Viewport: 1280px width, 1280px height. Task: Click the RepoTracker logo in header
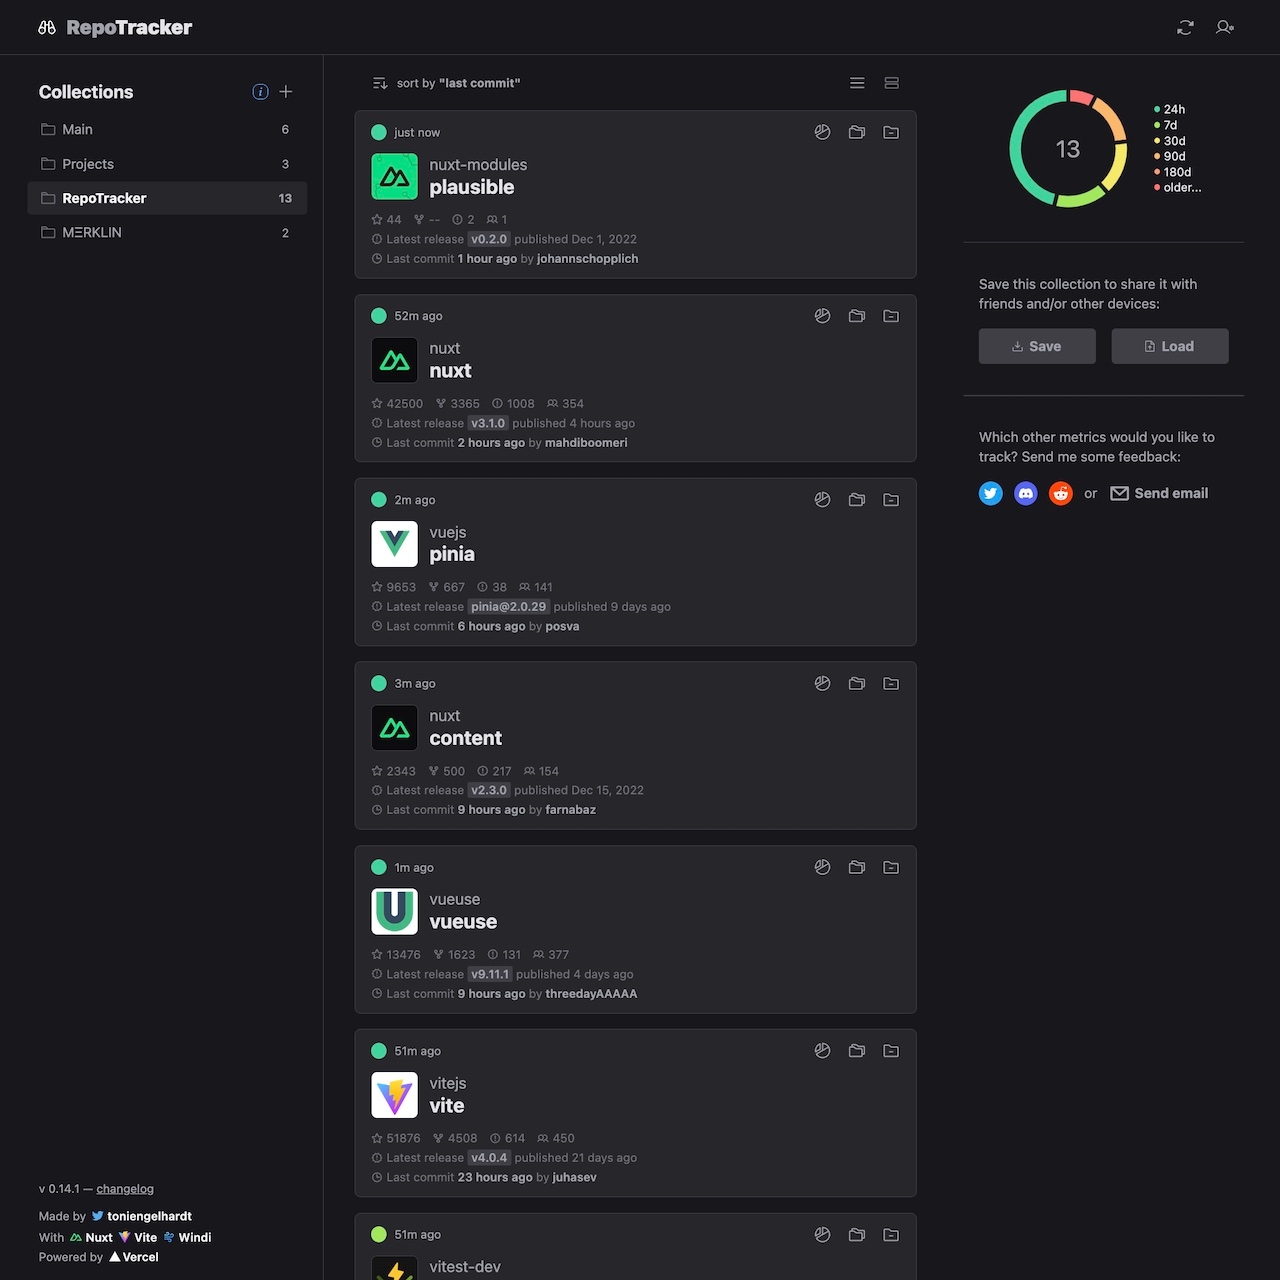tap(115, 28)
